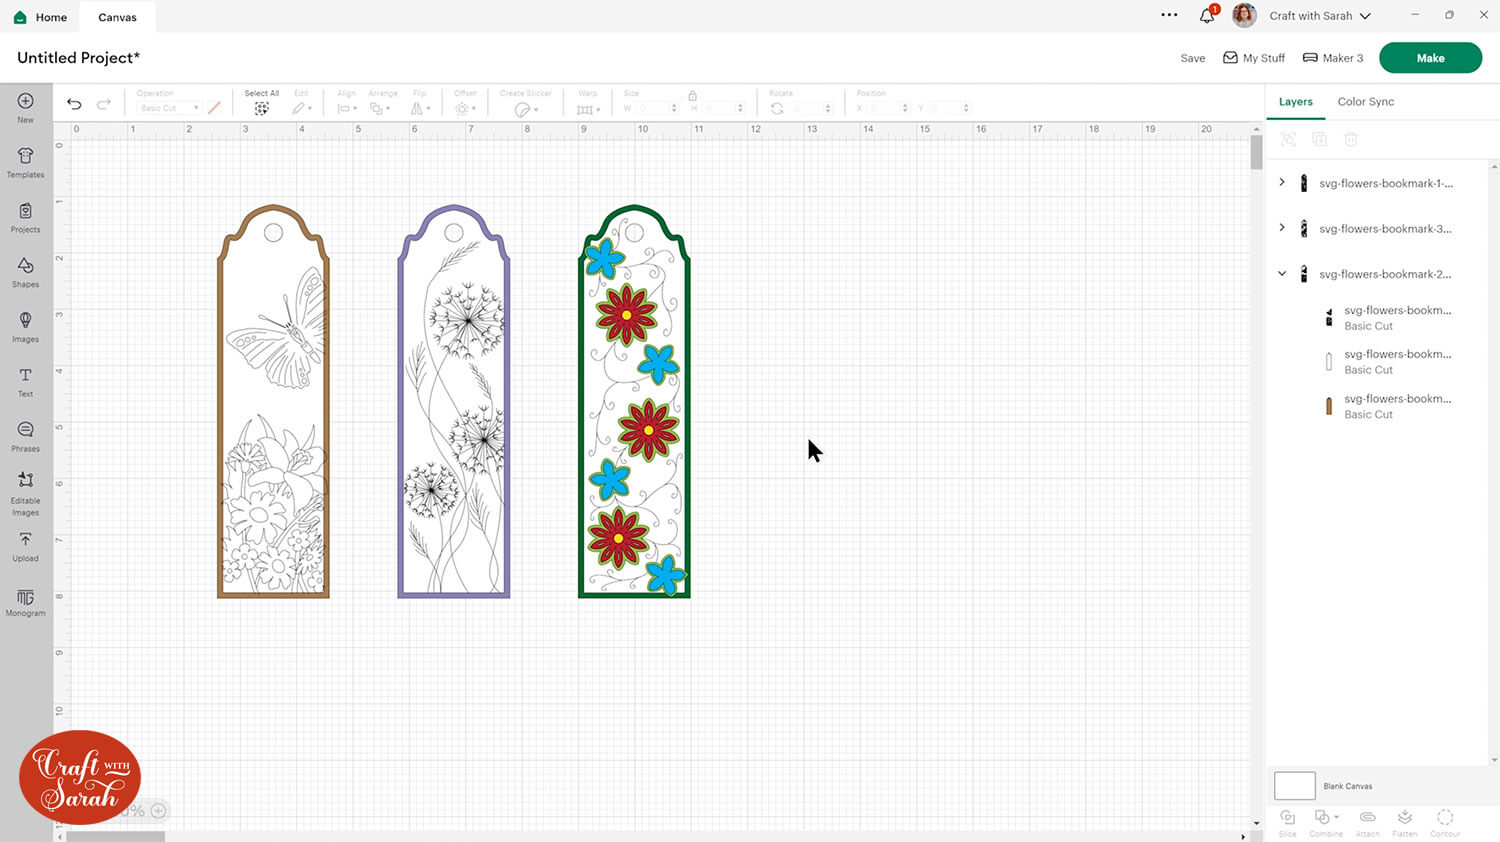Viewport: 1500px width, 842px height.
Task: Click the Rotate icon in the toolbar
Action: pyautogui.click(x=777, y=108)
